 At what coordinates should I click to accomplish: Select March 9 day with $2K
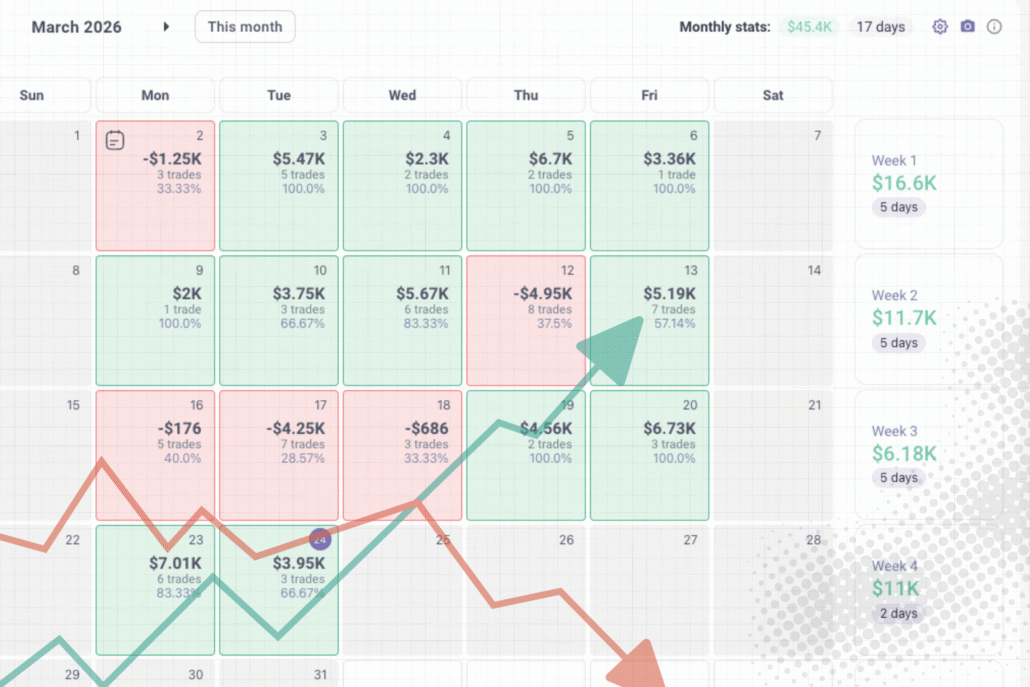coord(155,320)
